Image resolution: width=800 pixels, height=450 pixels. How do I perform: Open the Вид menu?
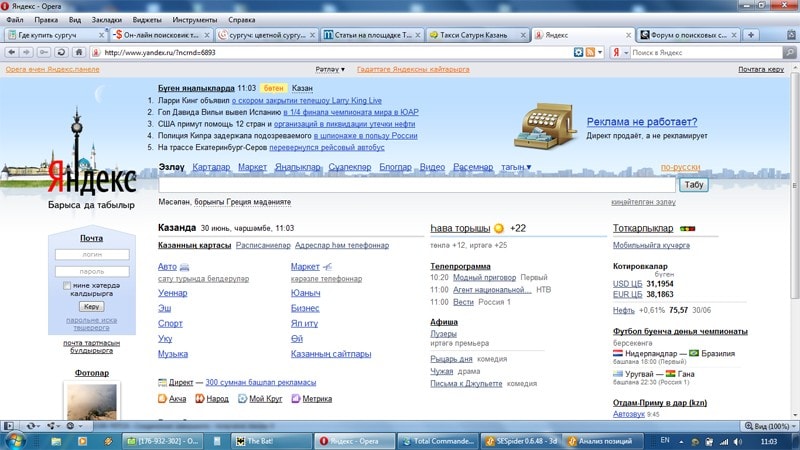pos(75,20)
